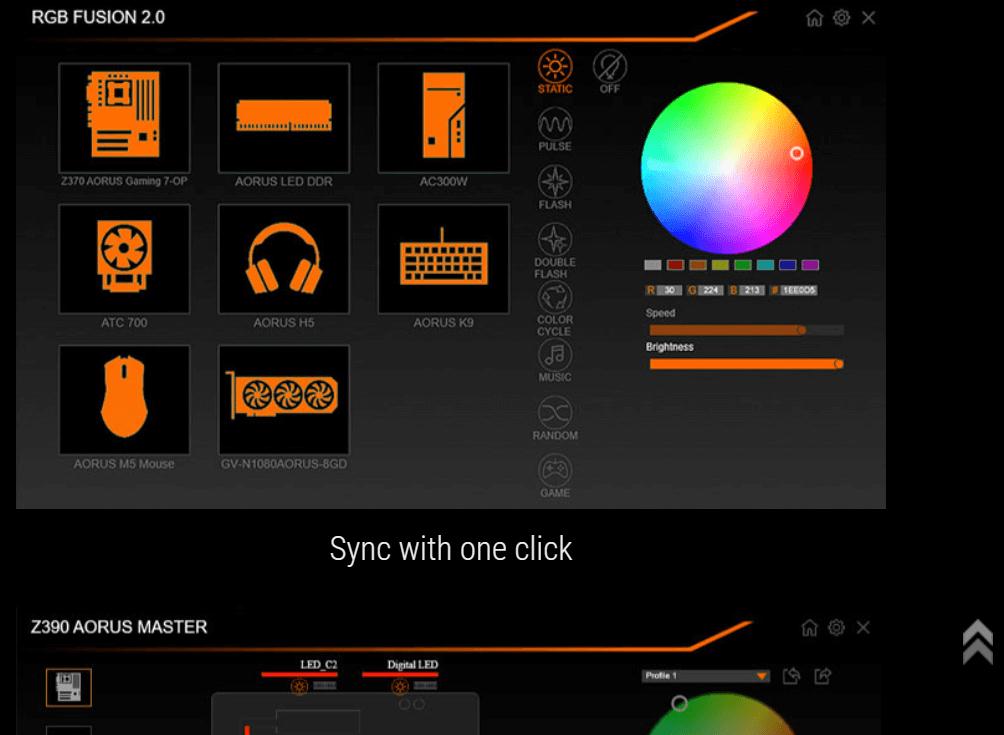
Task: Pick the cyan color swatch
Action: pyautogui.click(x=765, y=265)
